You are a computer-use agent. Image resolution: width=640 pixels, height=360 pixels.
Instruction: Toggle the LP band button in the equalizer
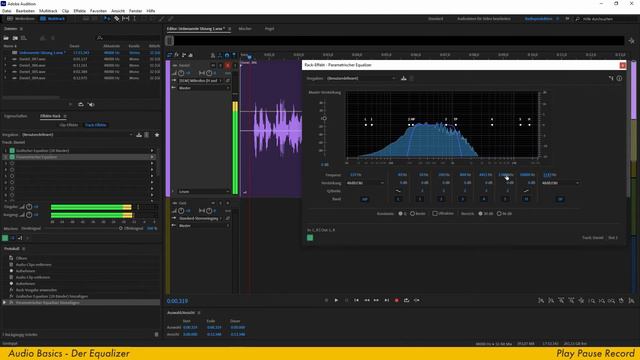560,199
